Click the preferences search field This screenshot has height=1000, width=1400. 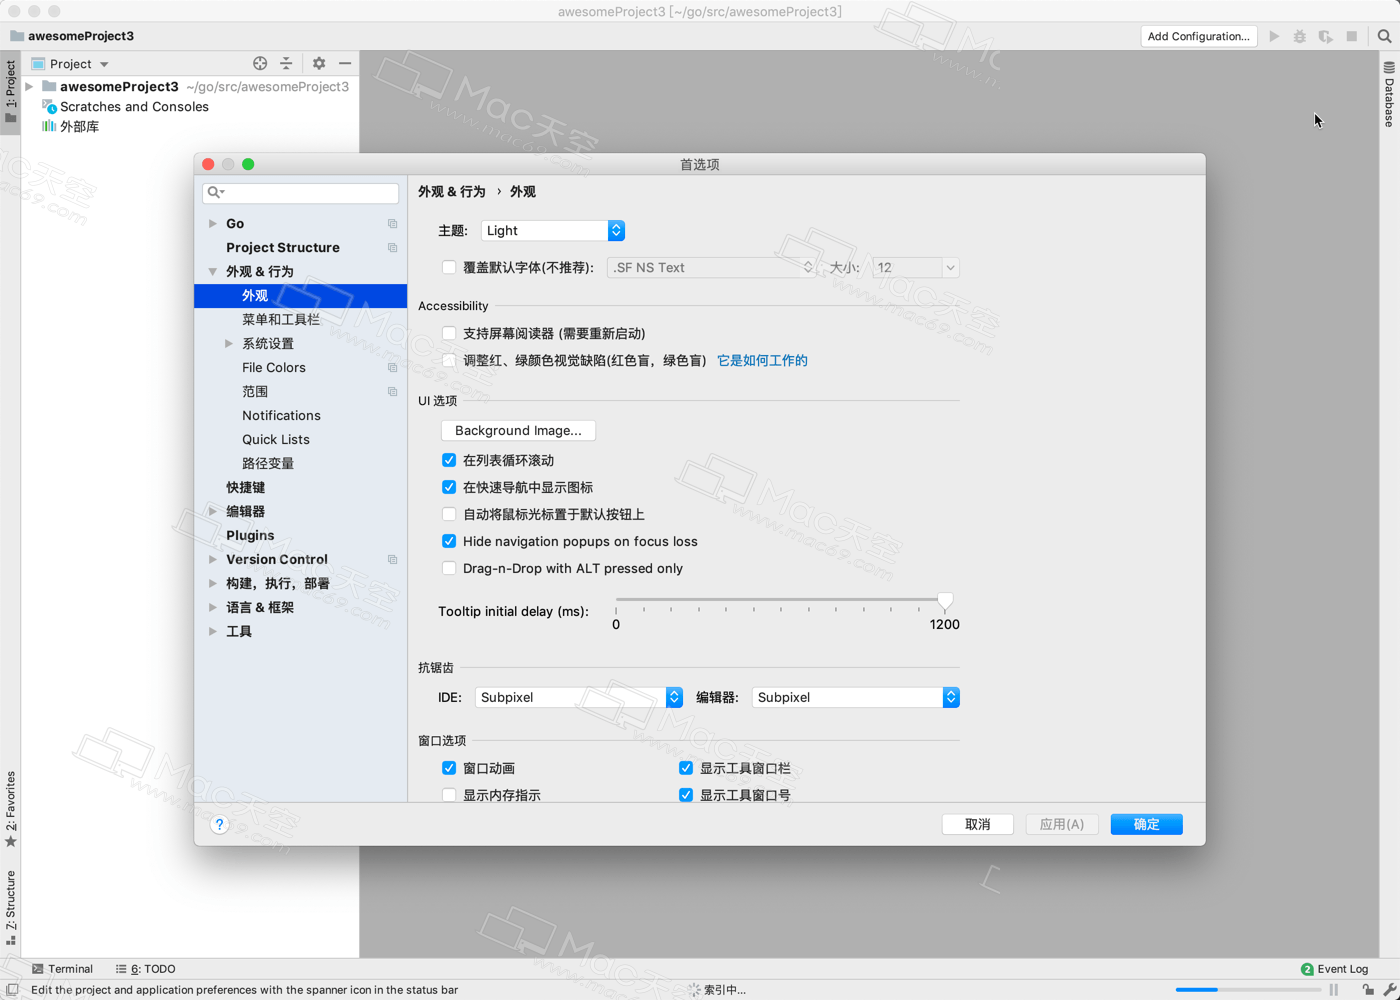tap(301, 192)
